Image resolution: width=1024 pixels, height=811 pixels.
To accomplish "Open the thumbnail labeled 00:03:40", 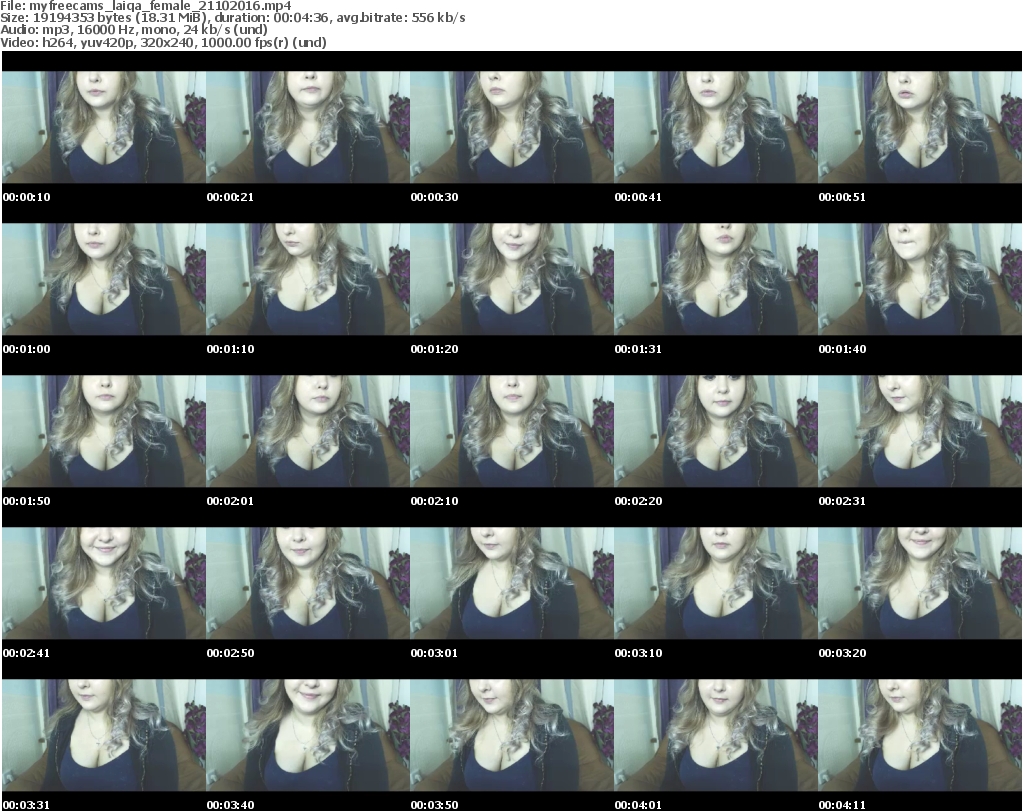I will (308, 735).
